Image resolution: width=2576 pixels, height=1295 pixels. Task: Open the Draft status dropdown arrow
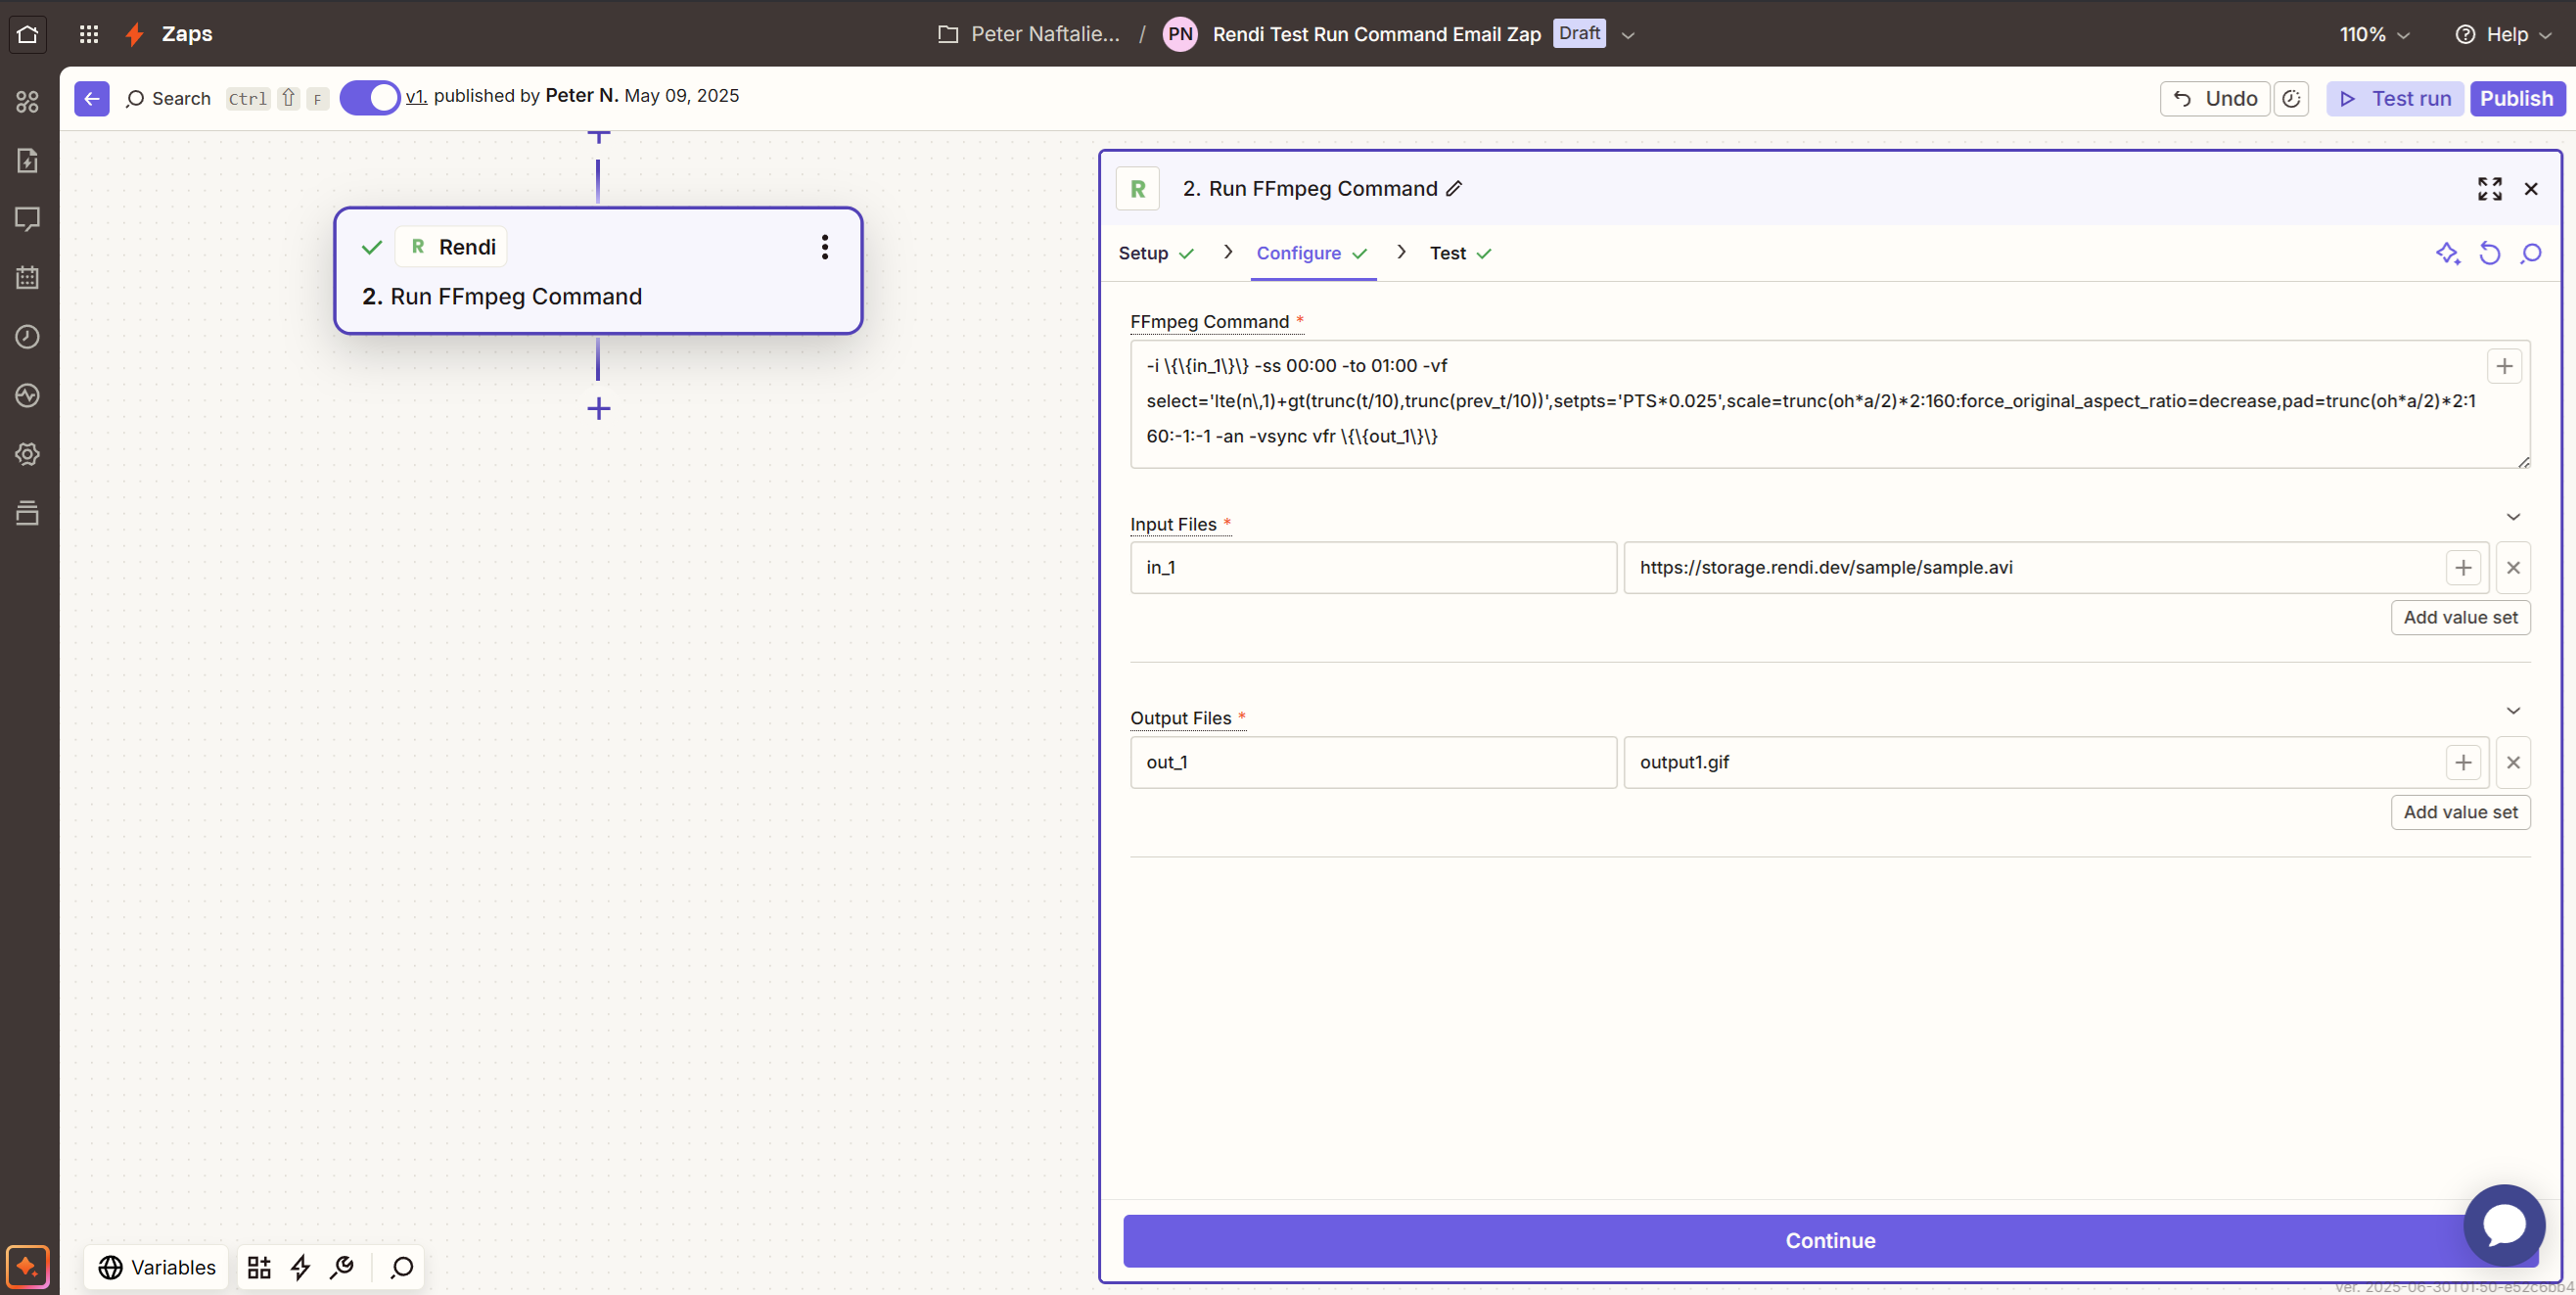(1628, 35)
